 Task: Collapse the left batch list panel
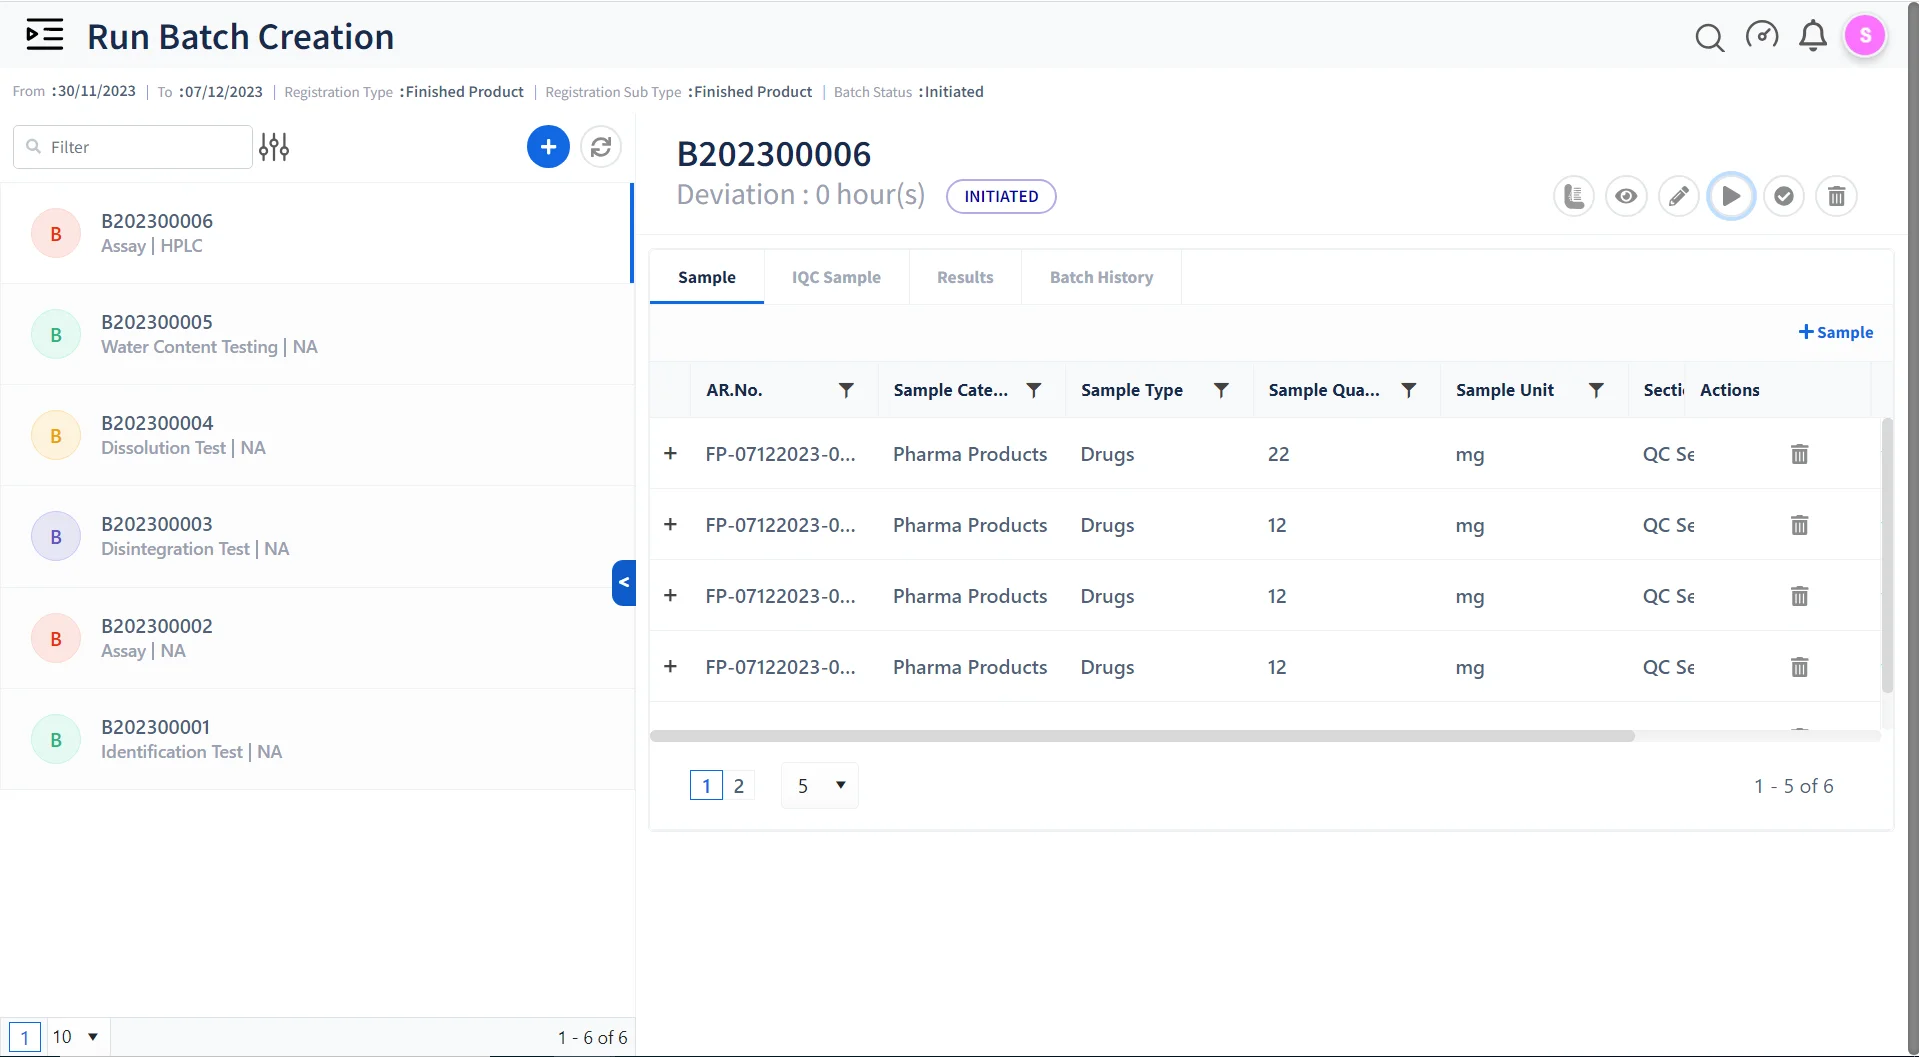[x=624, y=582]
